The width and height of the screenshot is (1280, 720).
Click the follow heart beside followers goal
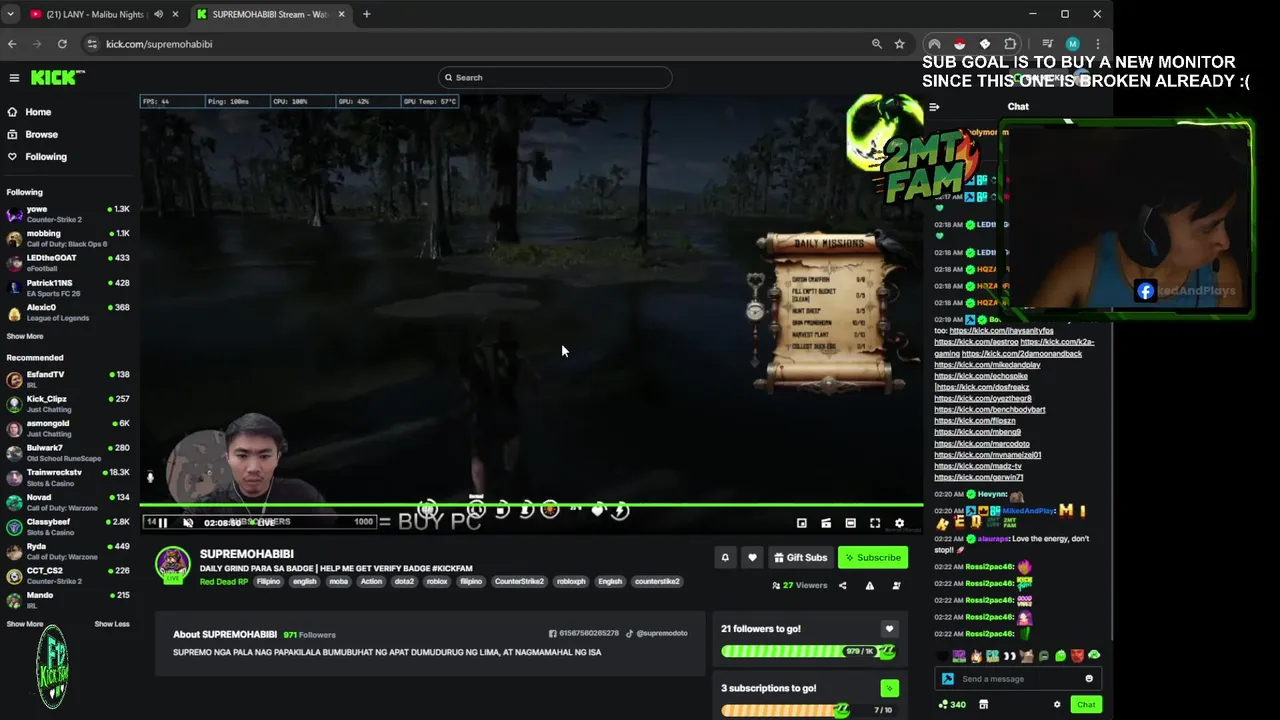point(889,629)
